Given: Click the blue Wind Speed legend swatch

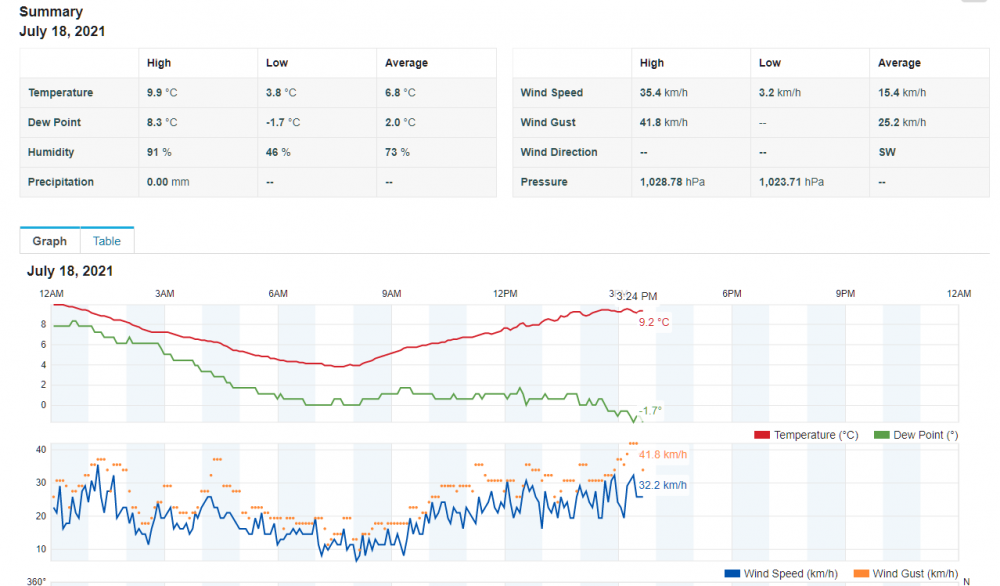Looking at the screenshot, I should 732,573.
